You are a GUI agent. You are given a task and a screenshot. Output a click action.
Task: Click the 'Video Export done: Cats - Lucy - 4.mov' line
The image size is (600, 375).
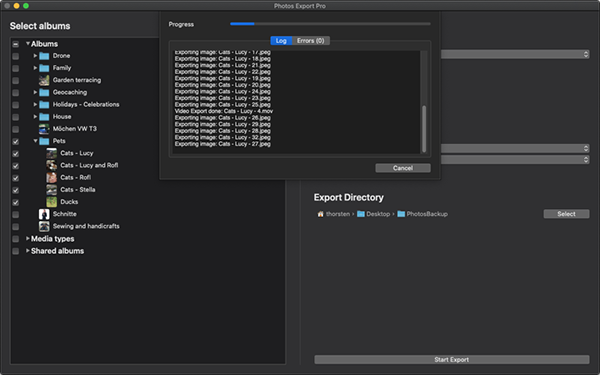(x=224, y=111)
